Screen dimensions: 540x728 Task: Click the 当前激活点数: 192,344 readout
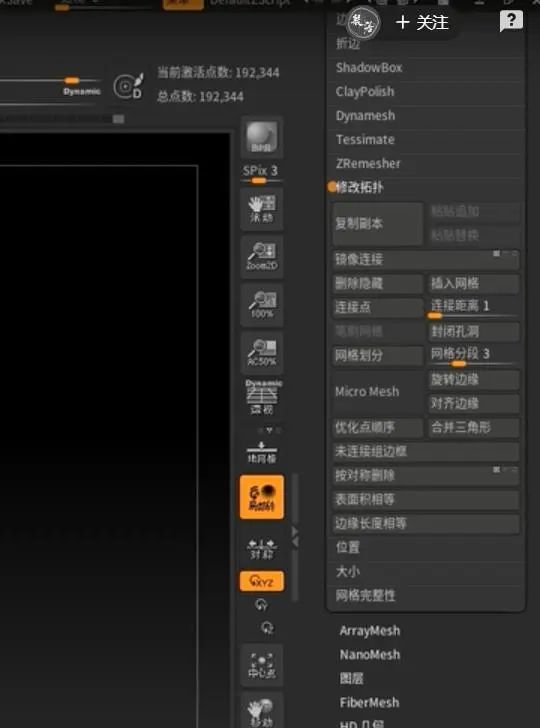tap(218, 73)
